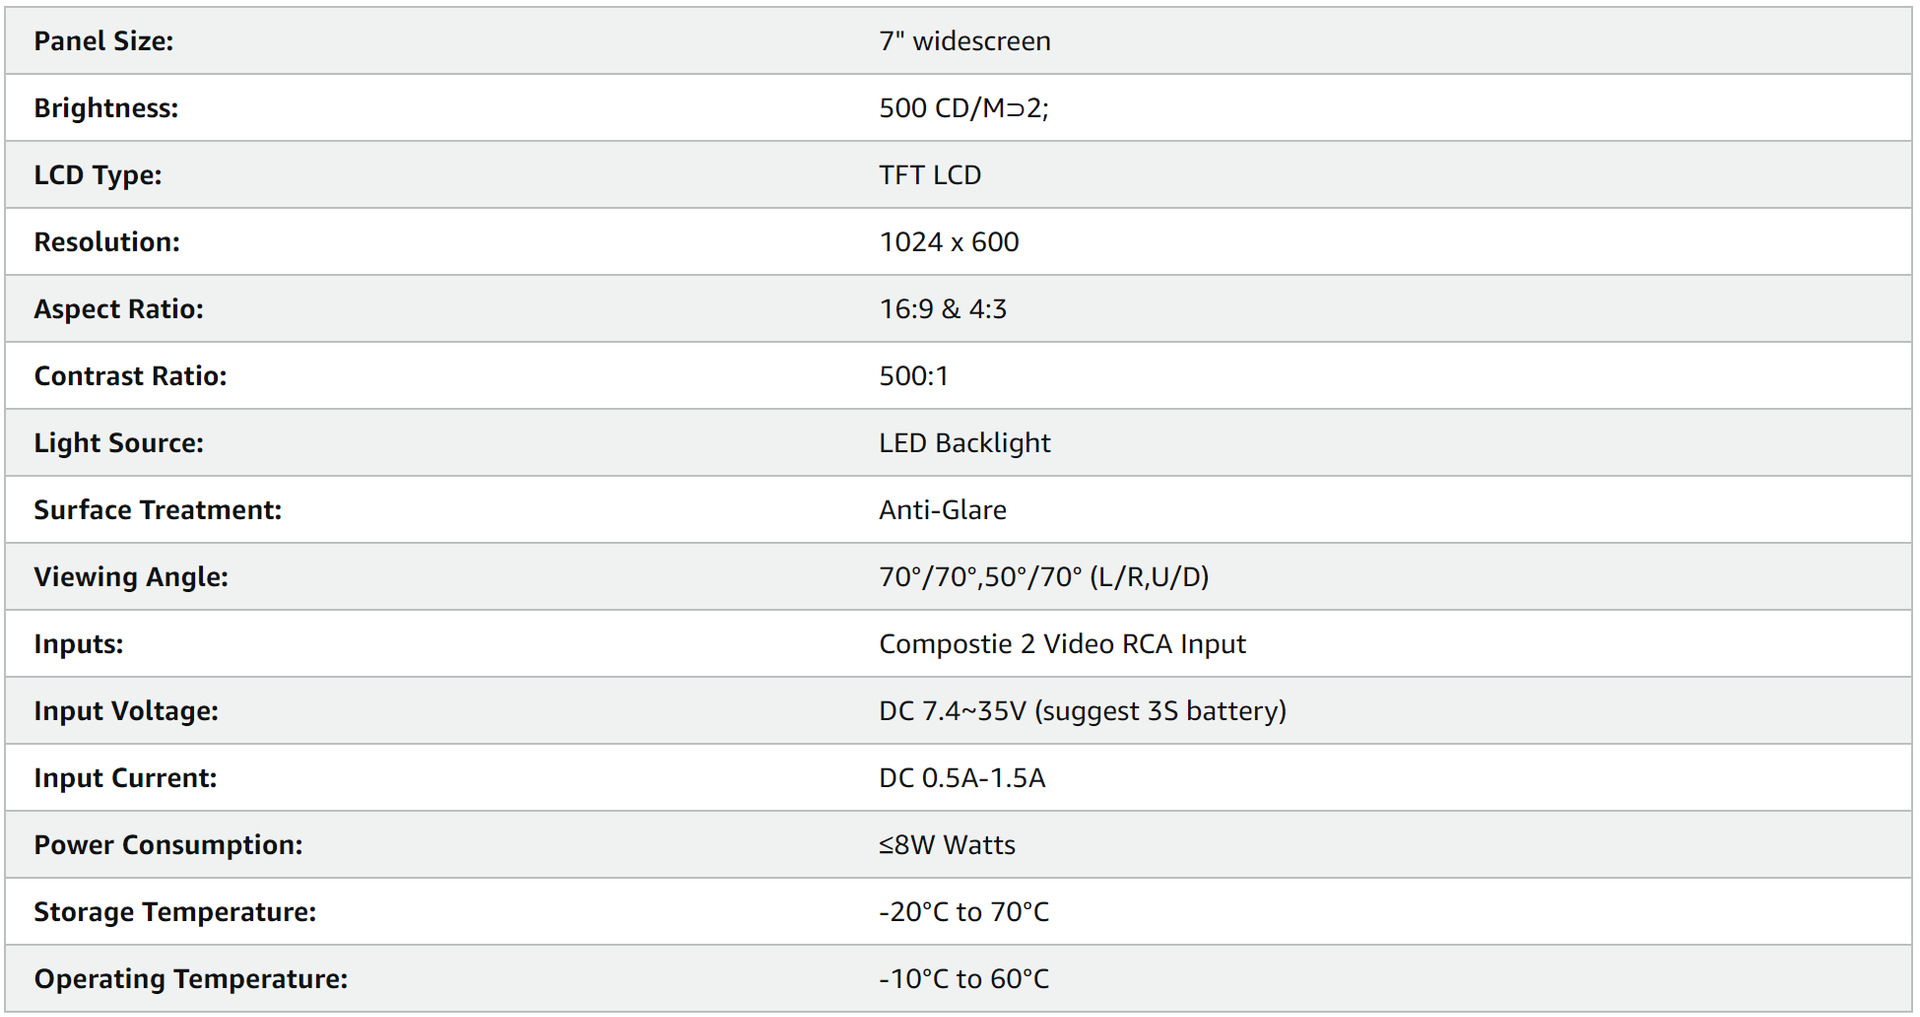Click the "Panel Size:" label

click(104, 41)
